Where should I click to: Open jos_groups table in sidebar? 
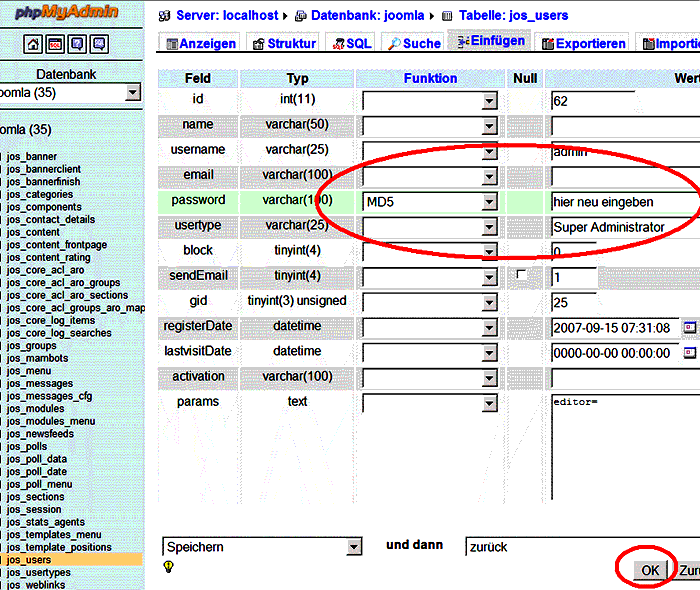point(32,345)
